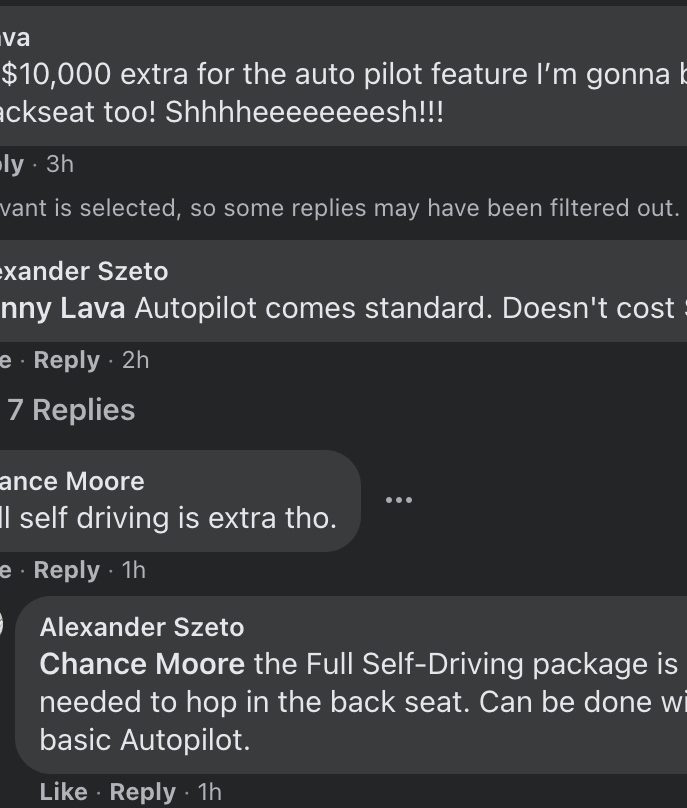Open the three-dot menu beside Chance Moore's comment

pos(398,500)
